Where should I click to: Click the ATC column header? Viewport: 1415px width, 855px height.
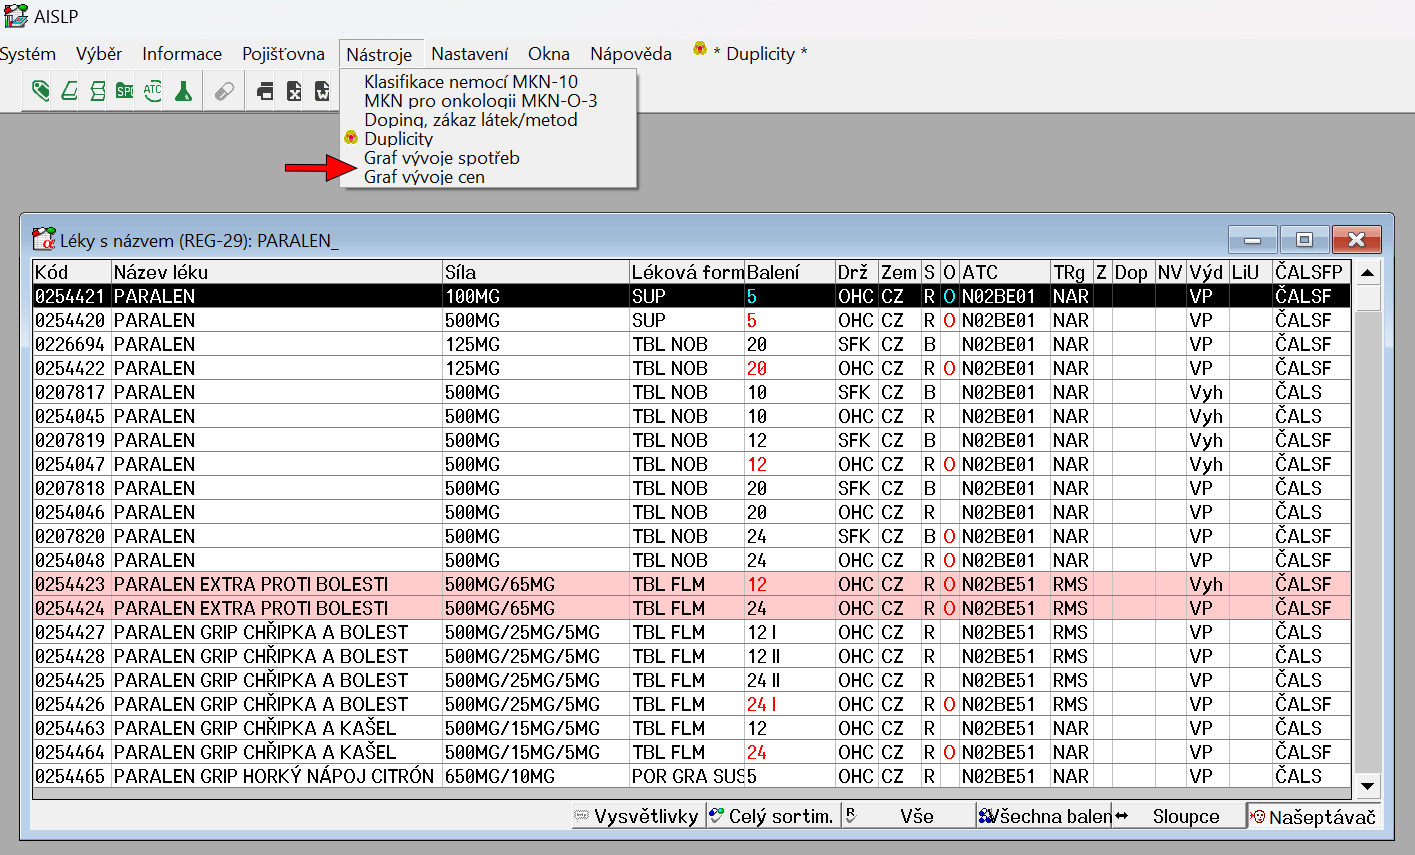[x=1005, y=272]
